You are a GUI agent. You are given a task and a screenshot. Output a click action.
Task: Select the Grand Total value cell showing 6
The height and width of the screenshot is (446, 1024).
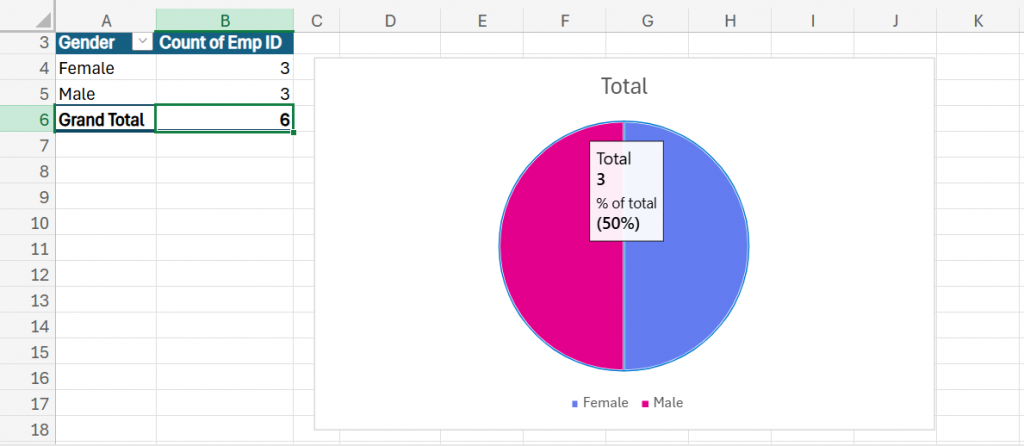[225, 120]
